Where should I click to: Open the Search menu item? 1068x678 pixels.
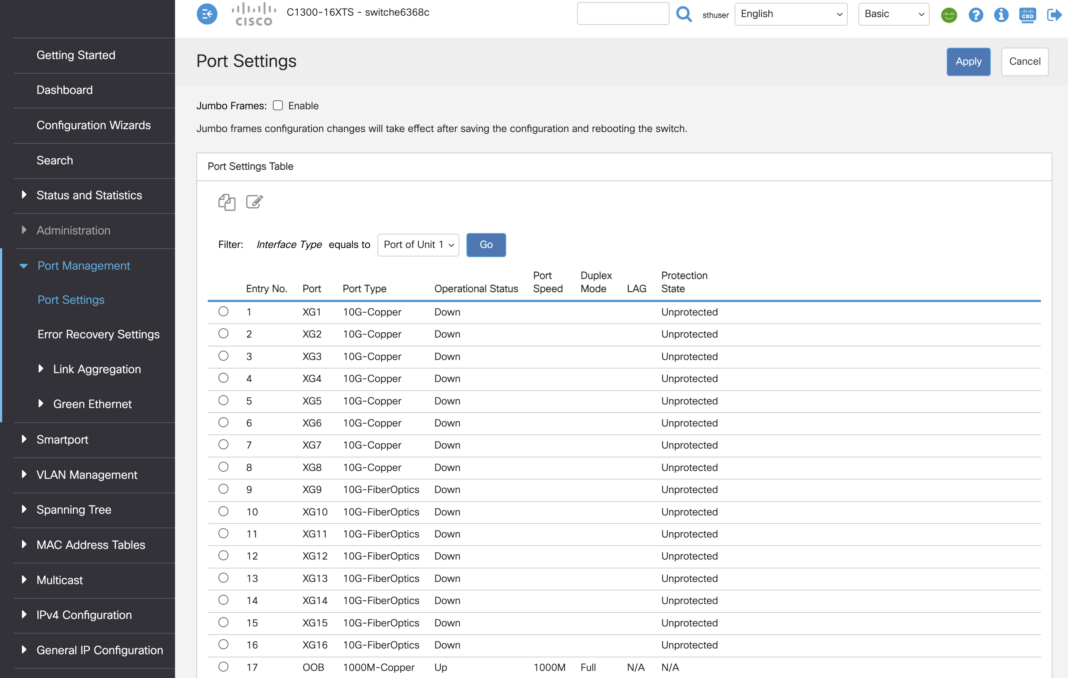click(x=54, y=161)
